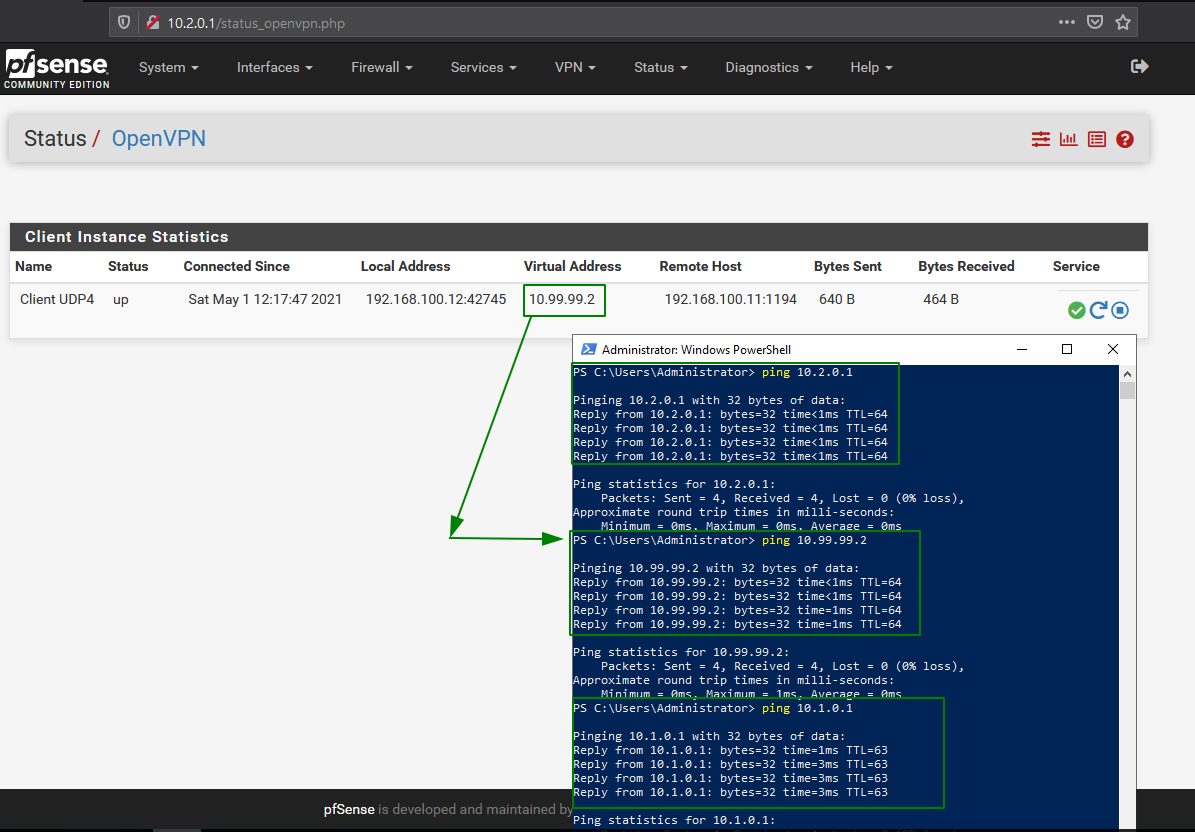
Task: Open the page actions ellipsis menu
Action: pos(1067,22)
